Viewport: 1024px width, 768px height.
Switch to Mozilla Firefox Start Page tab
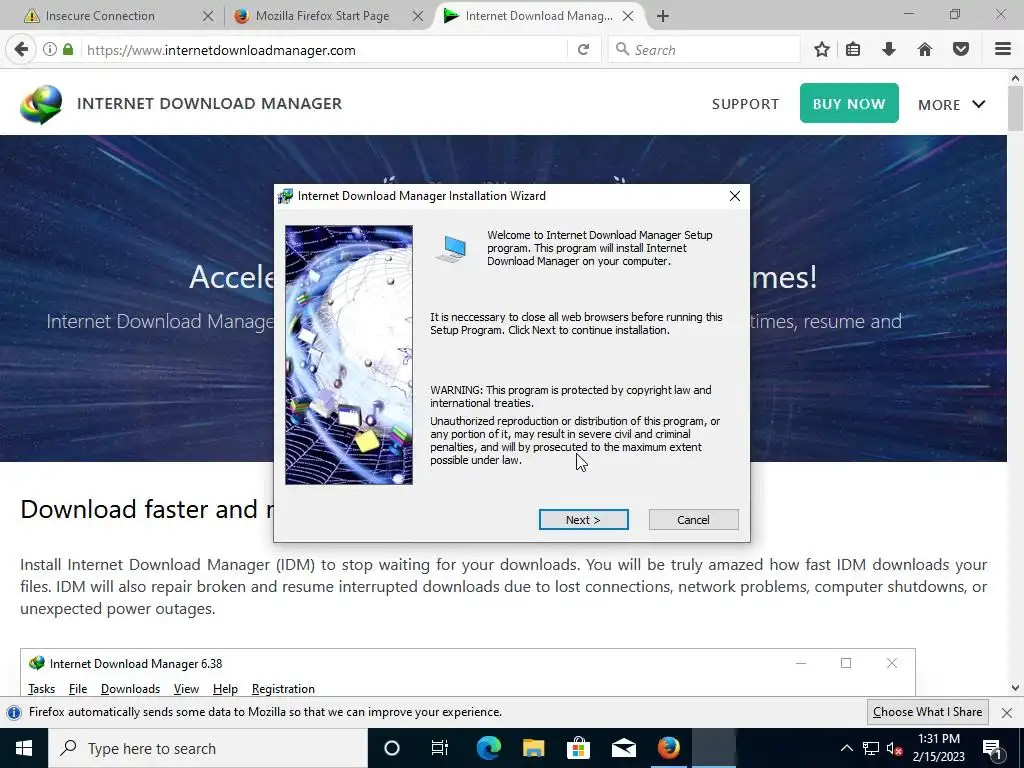click(322, 16)
